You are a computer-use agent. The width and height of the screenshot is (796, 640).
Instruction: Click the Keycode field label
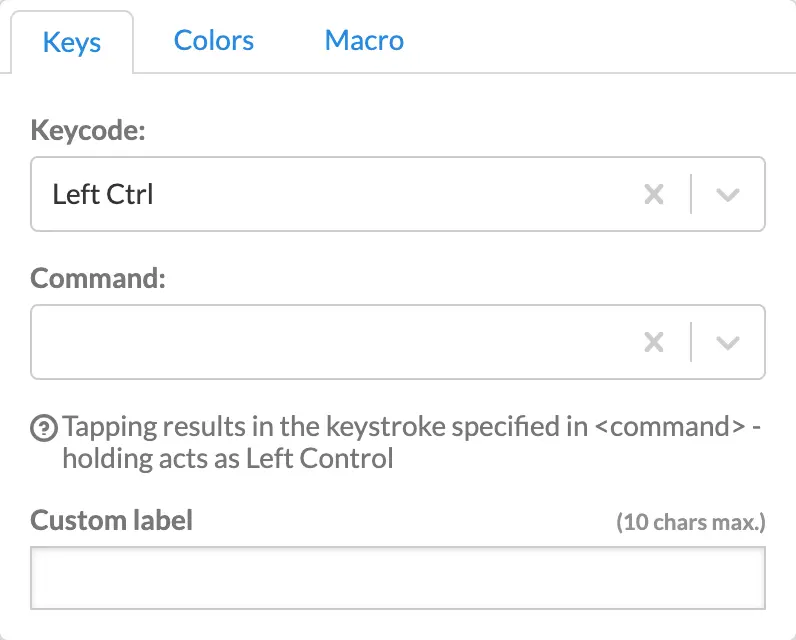89,130
